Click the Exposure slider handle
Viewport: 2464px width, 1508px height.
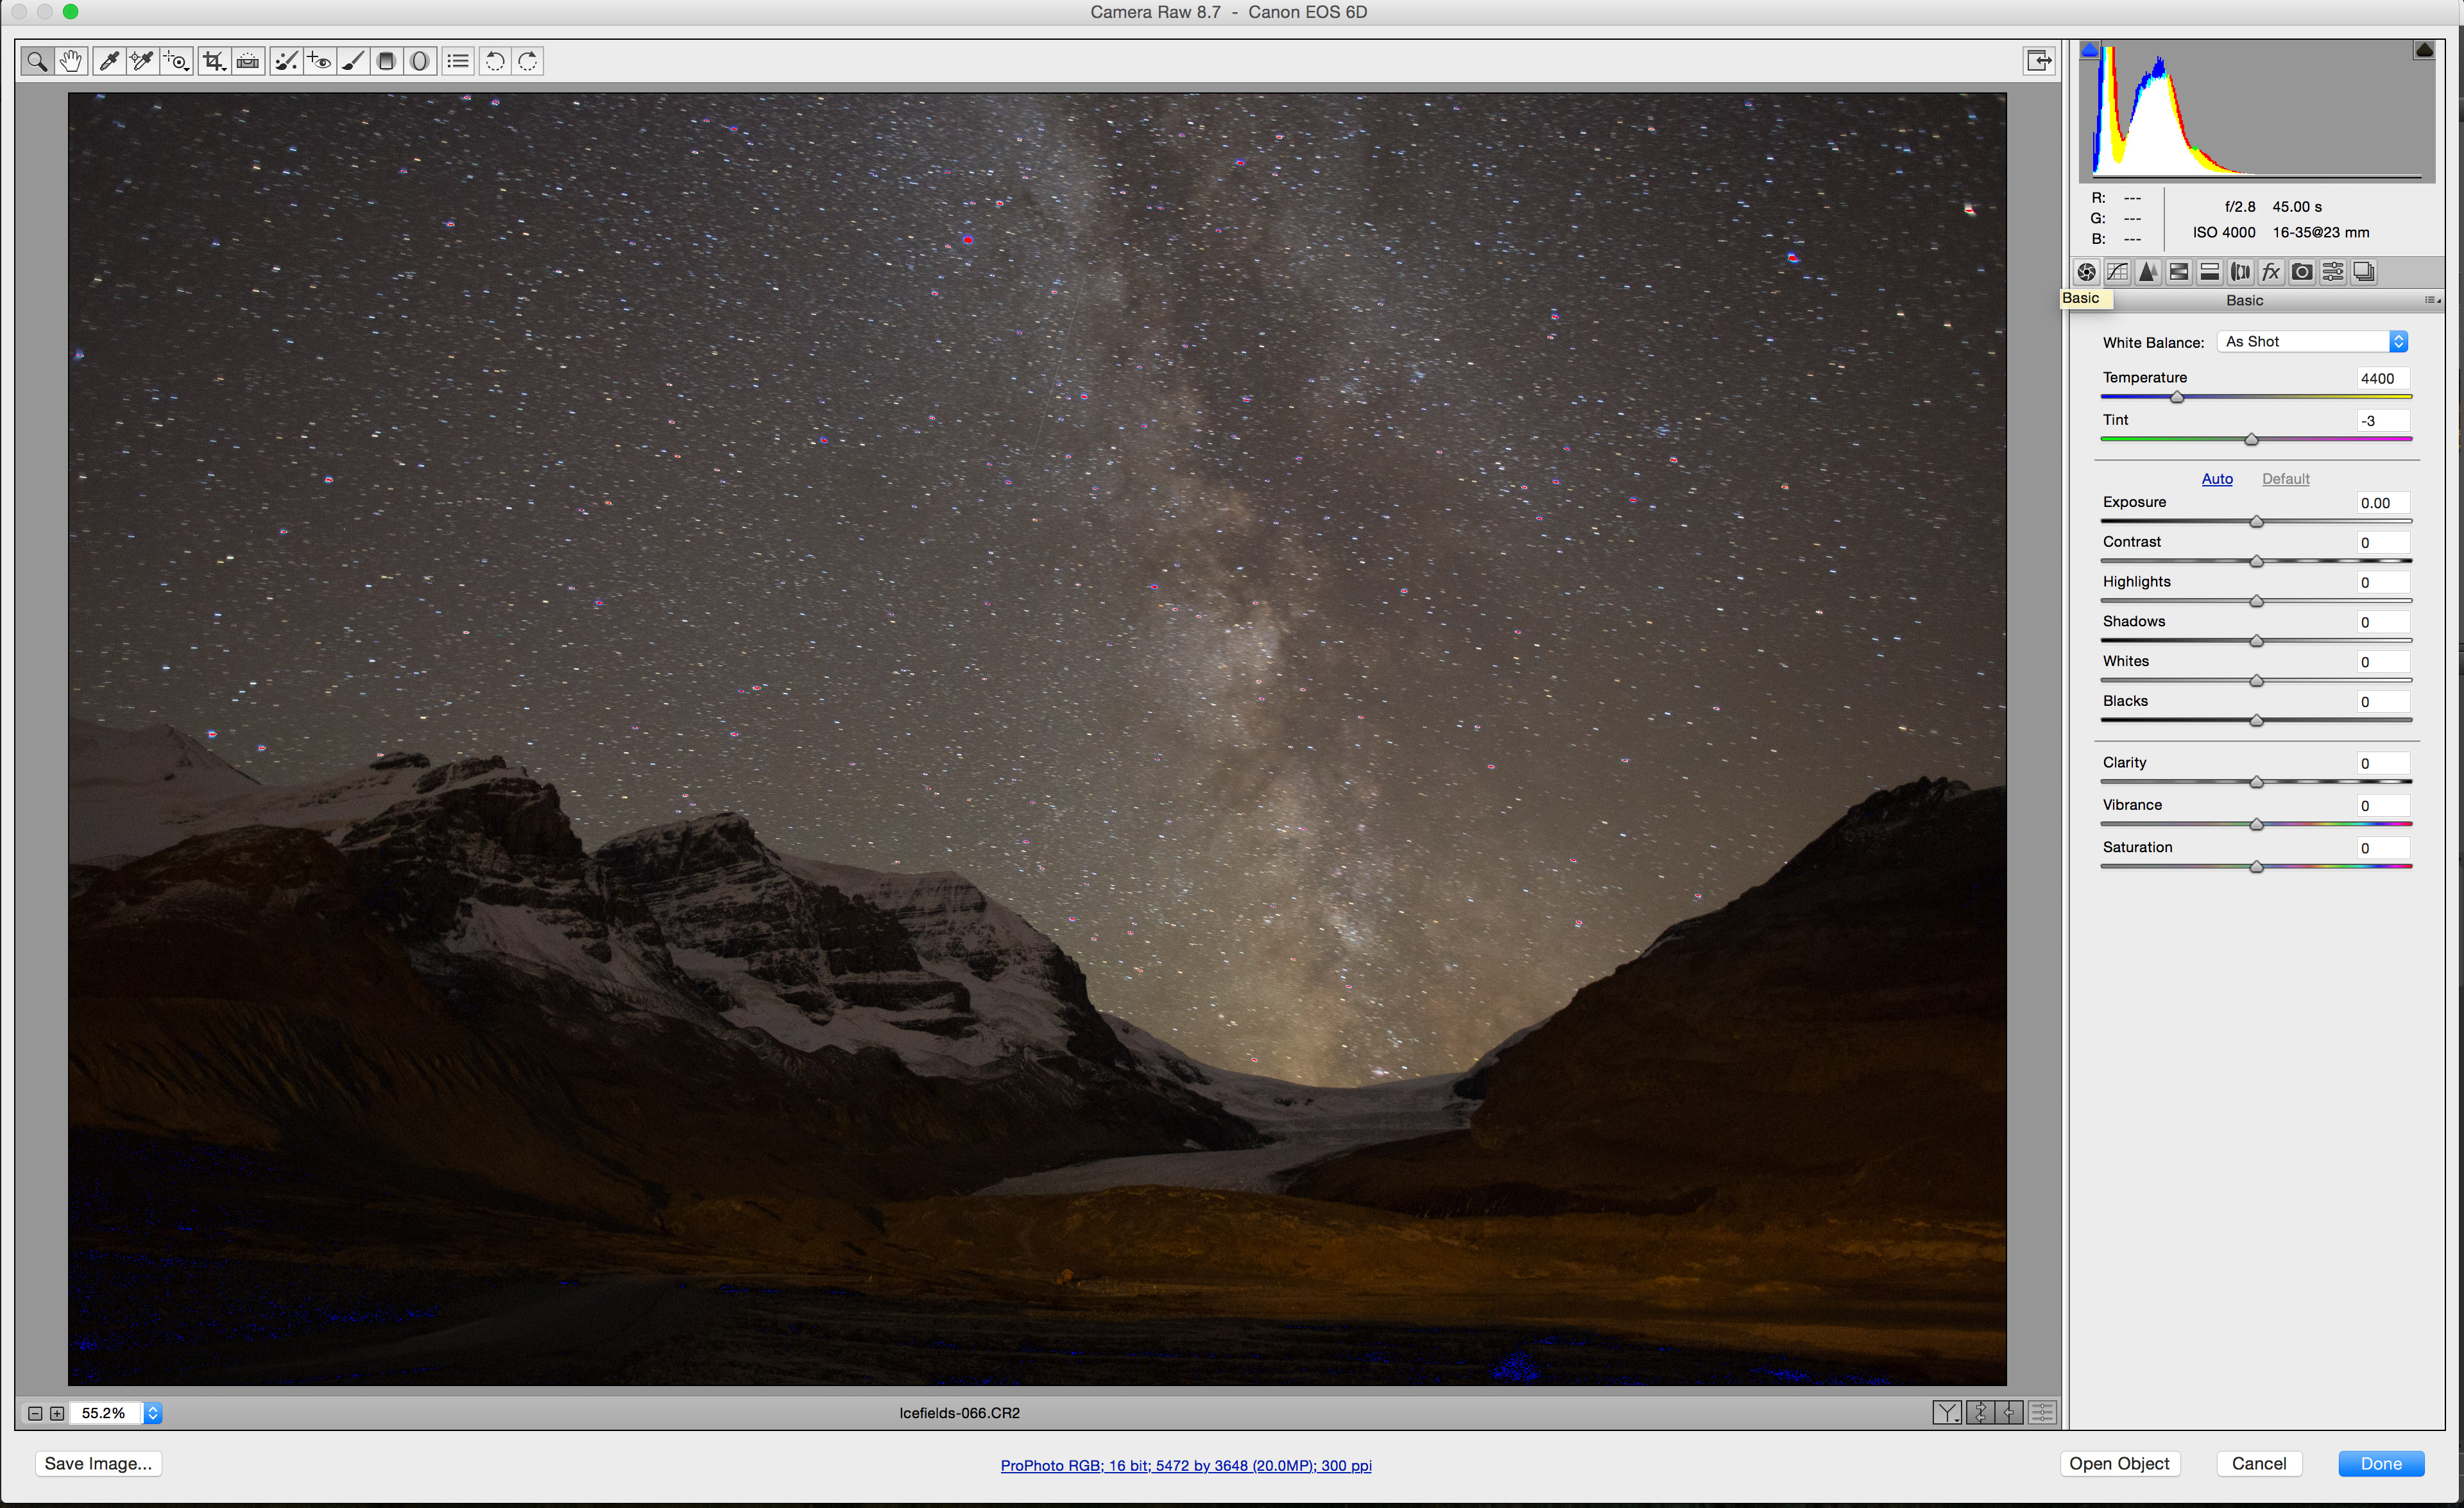[x=2256, y=521]
